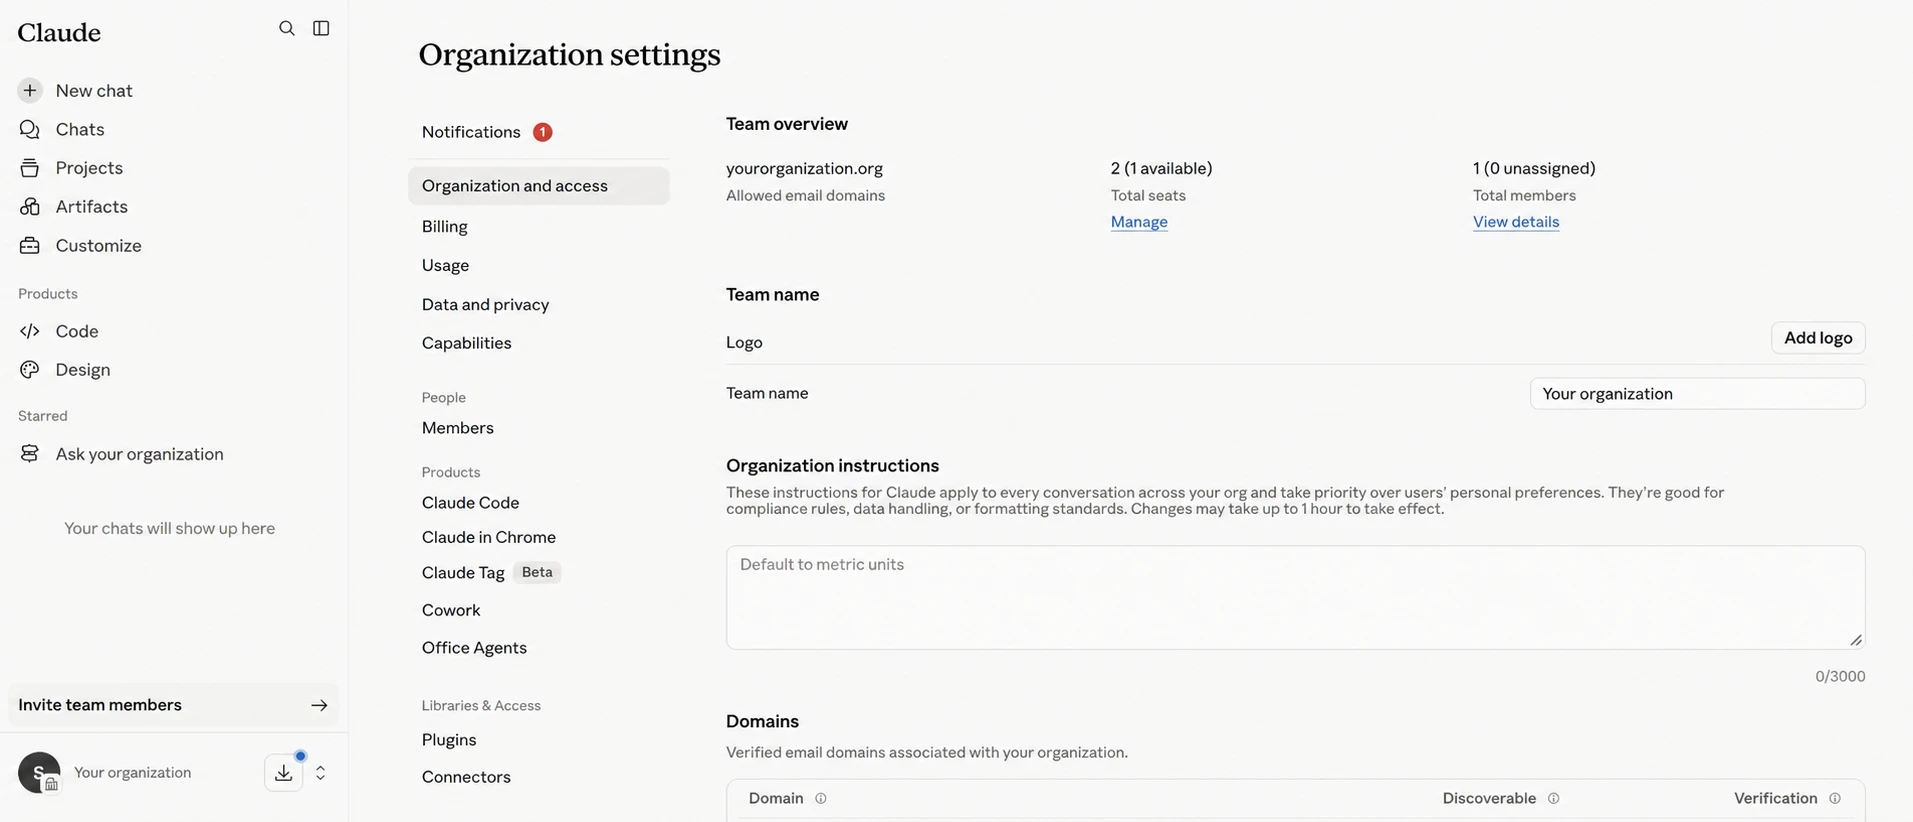Click the Domain column info icon

tap(820, 798)
